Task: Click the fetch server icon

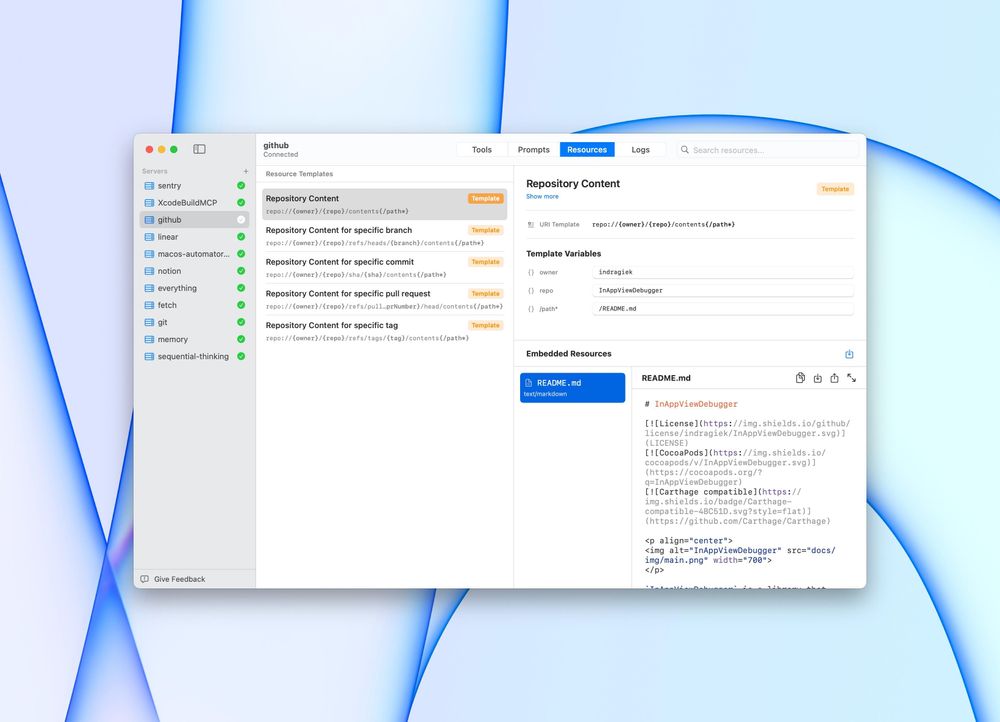Action: coord(149,305)
